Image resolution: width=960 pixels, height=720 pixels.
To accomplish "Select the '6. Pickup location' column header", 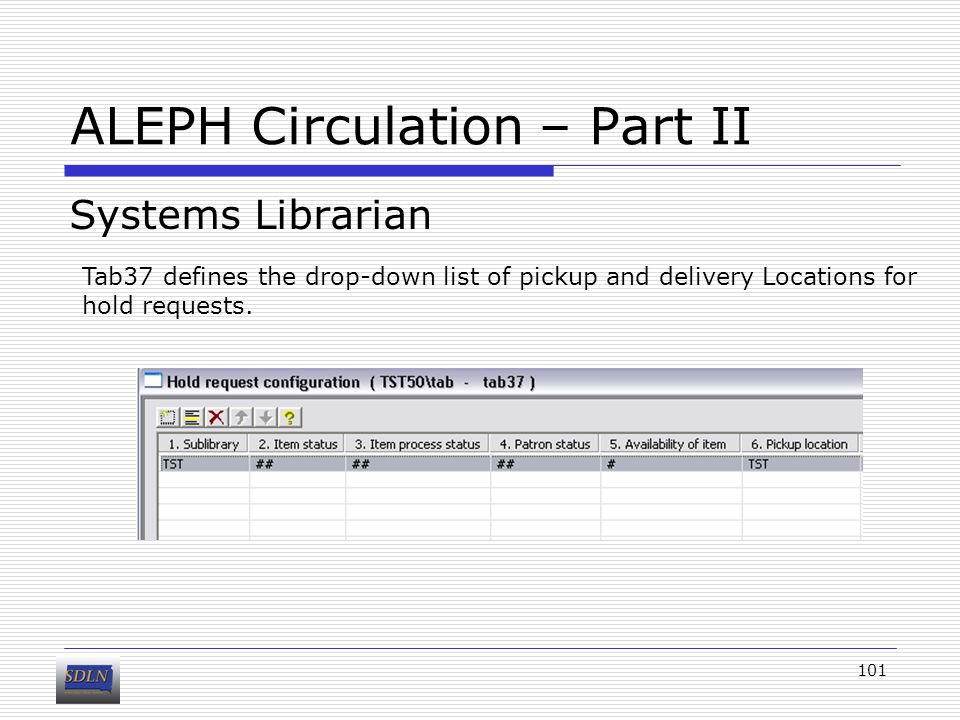I will (800, 444).
